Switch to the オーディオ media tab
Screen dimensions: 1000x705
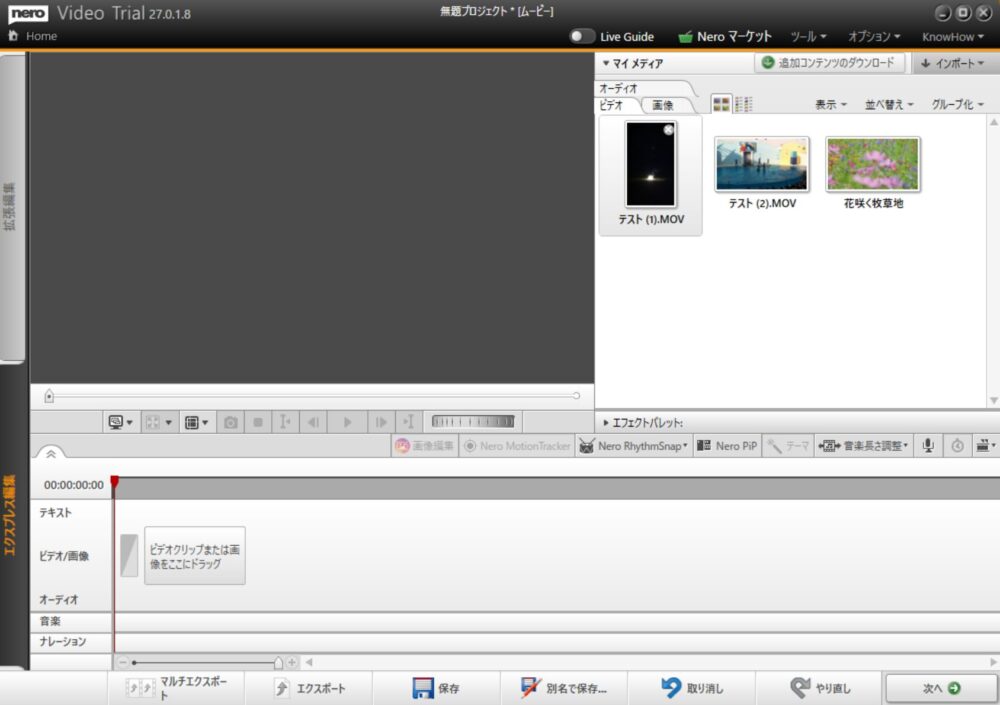point(618,88)
